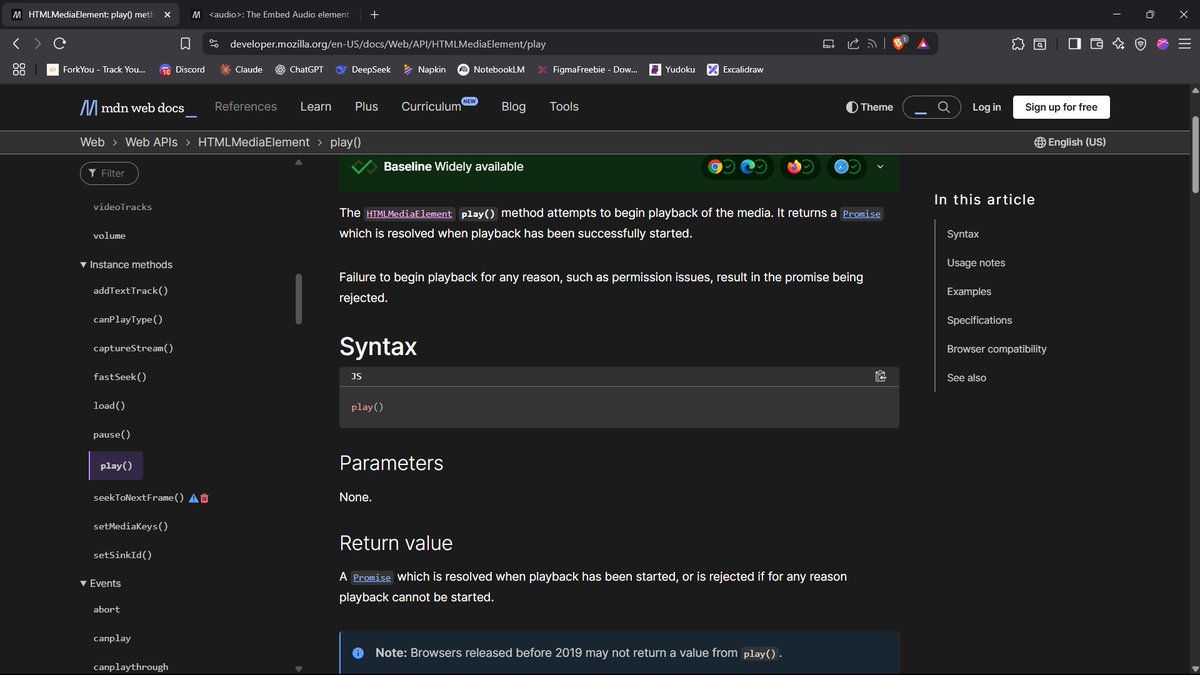Open the browser hamburger main menu
Screen dimensions: 1200x675
[1184, 44]
